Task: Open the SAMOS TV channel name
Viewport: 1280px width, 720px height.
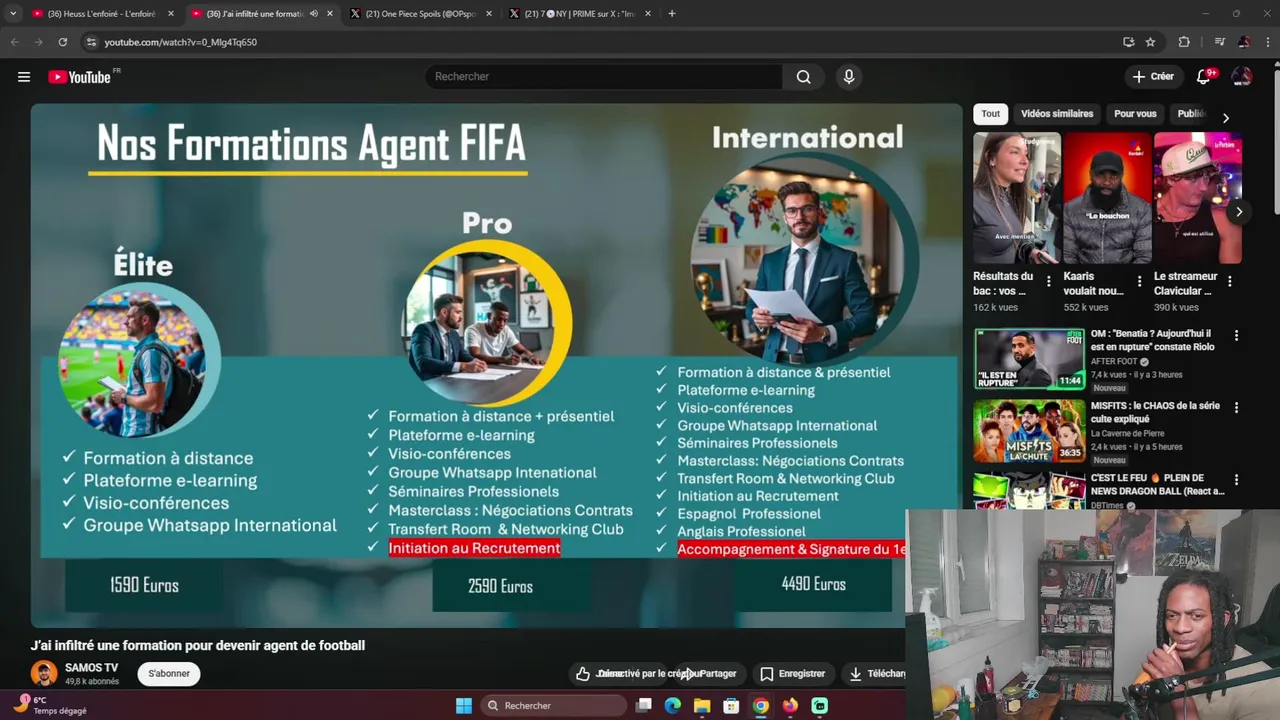Action: pos(91,667)
